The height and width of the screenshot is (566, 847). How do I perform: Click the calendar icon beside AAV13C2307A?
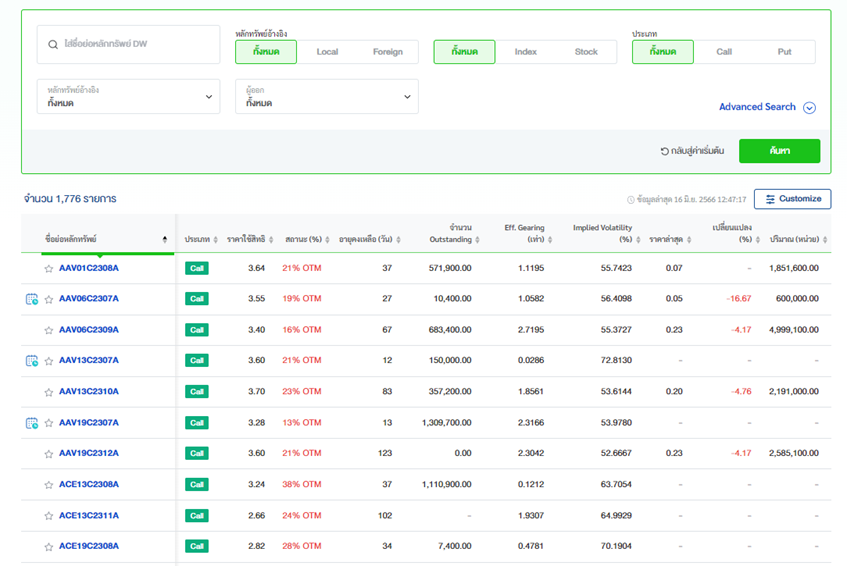point(31,361)
